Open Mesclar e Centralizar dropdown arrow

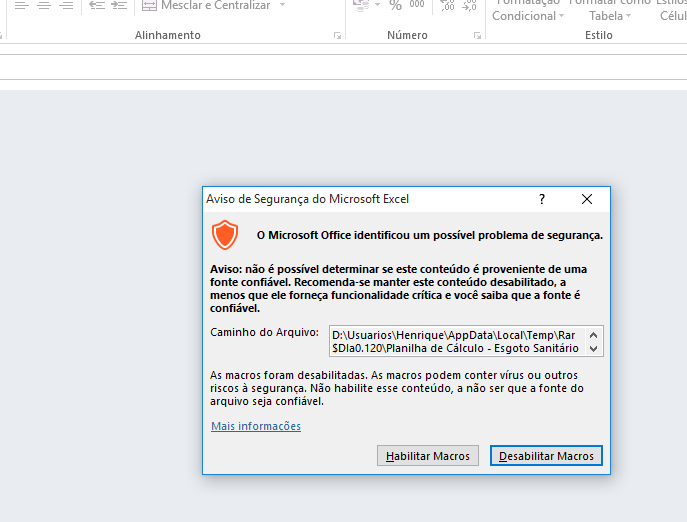click(283, 5)
